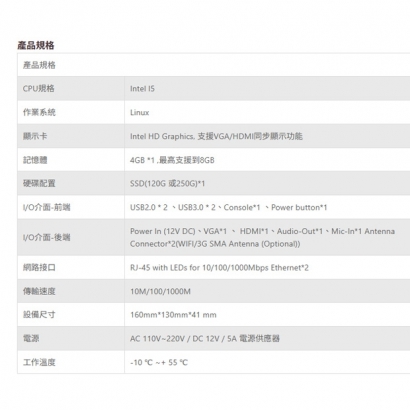Select the AC 110V~220V power value
The width and height of the screenshot is (410, 410).
(205, 339)
